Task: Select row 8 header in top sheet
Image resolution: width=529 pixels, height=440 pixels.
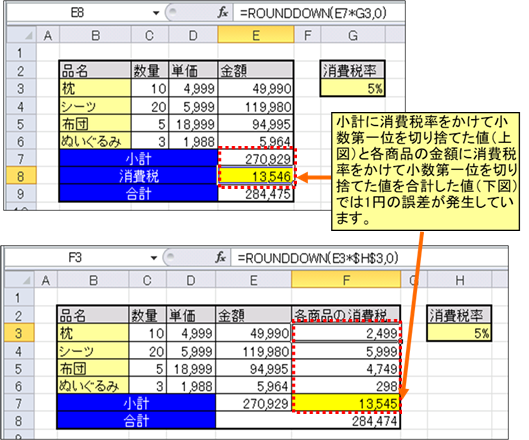Action: click(x=21, y=176)
